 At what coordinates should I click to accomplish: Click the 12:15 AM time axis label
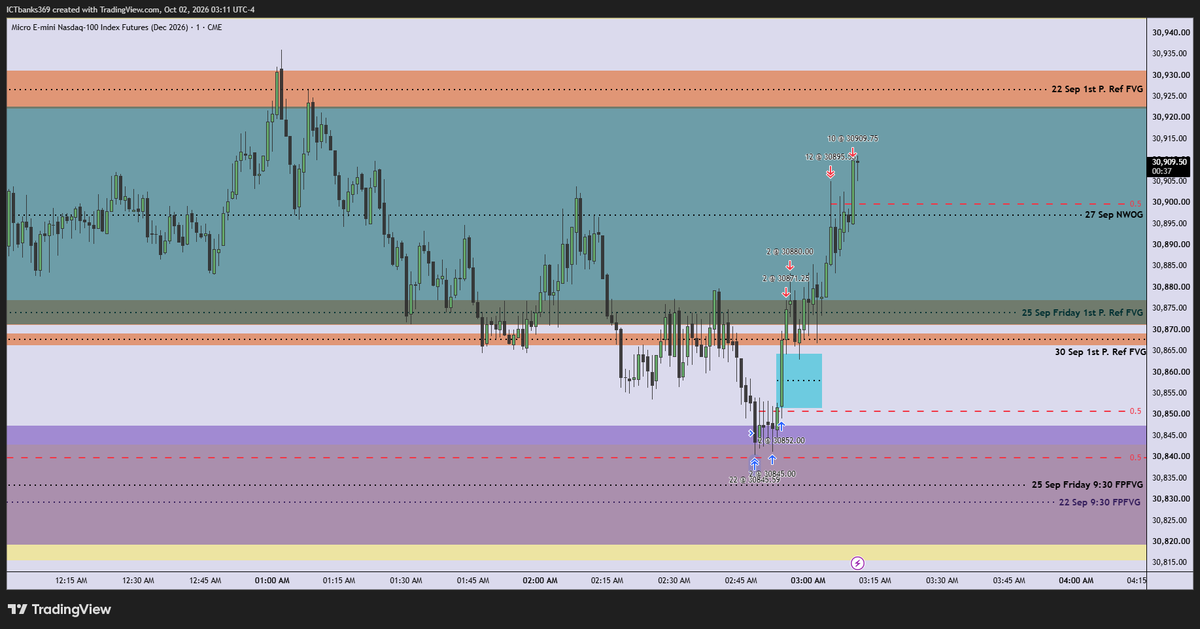click(71, 580)
